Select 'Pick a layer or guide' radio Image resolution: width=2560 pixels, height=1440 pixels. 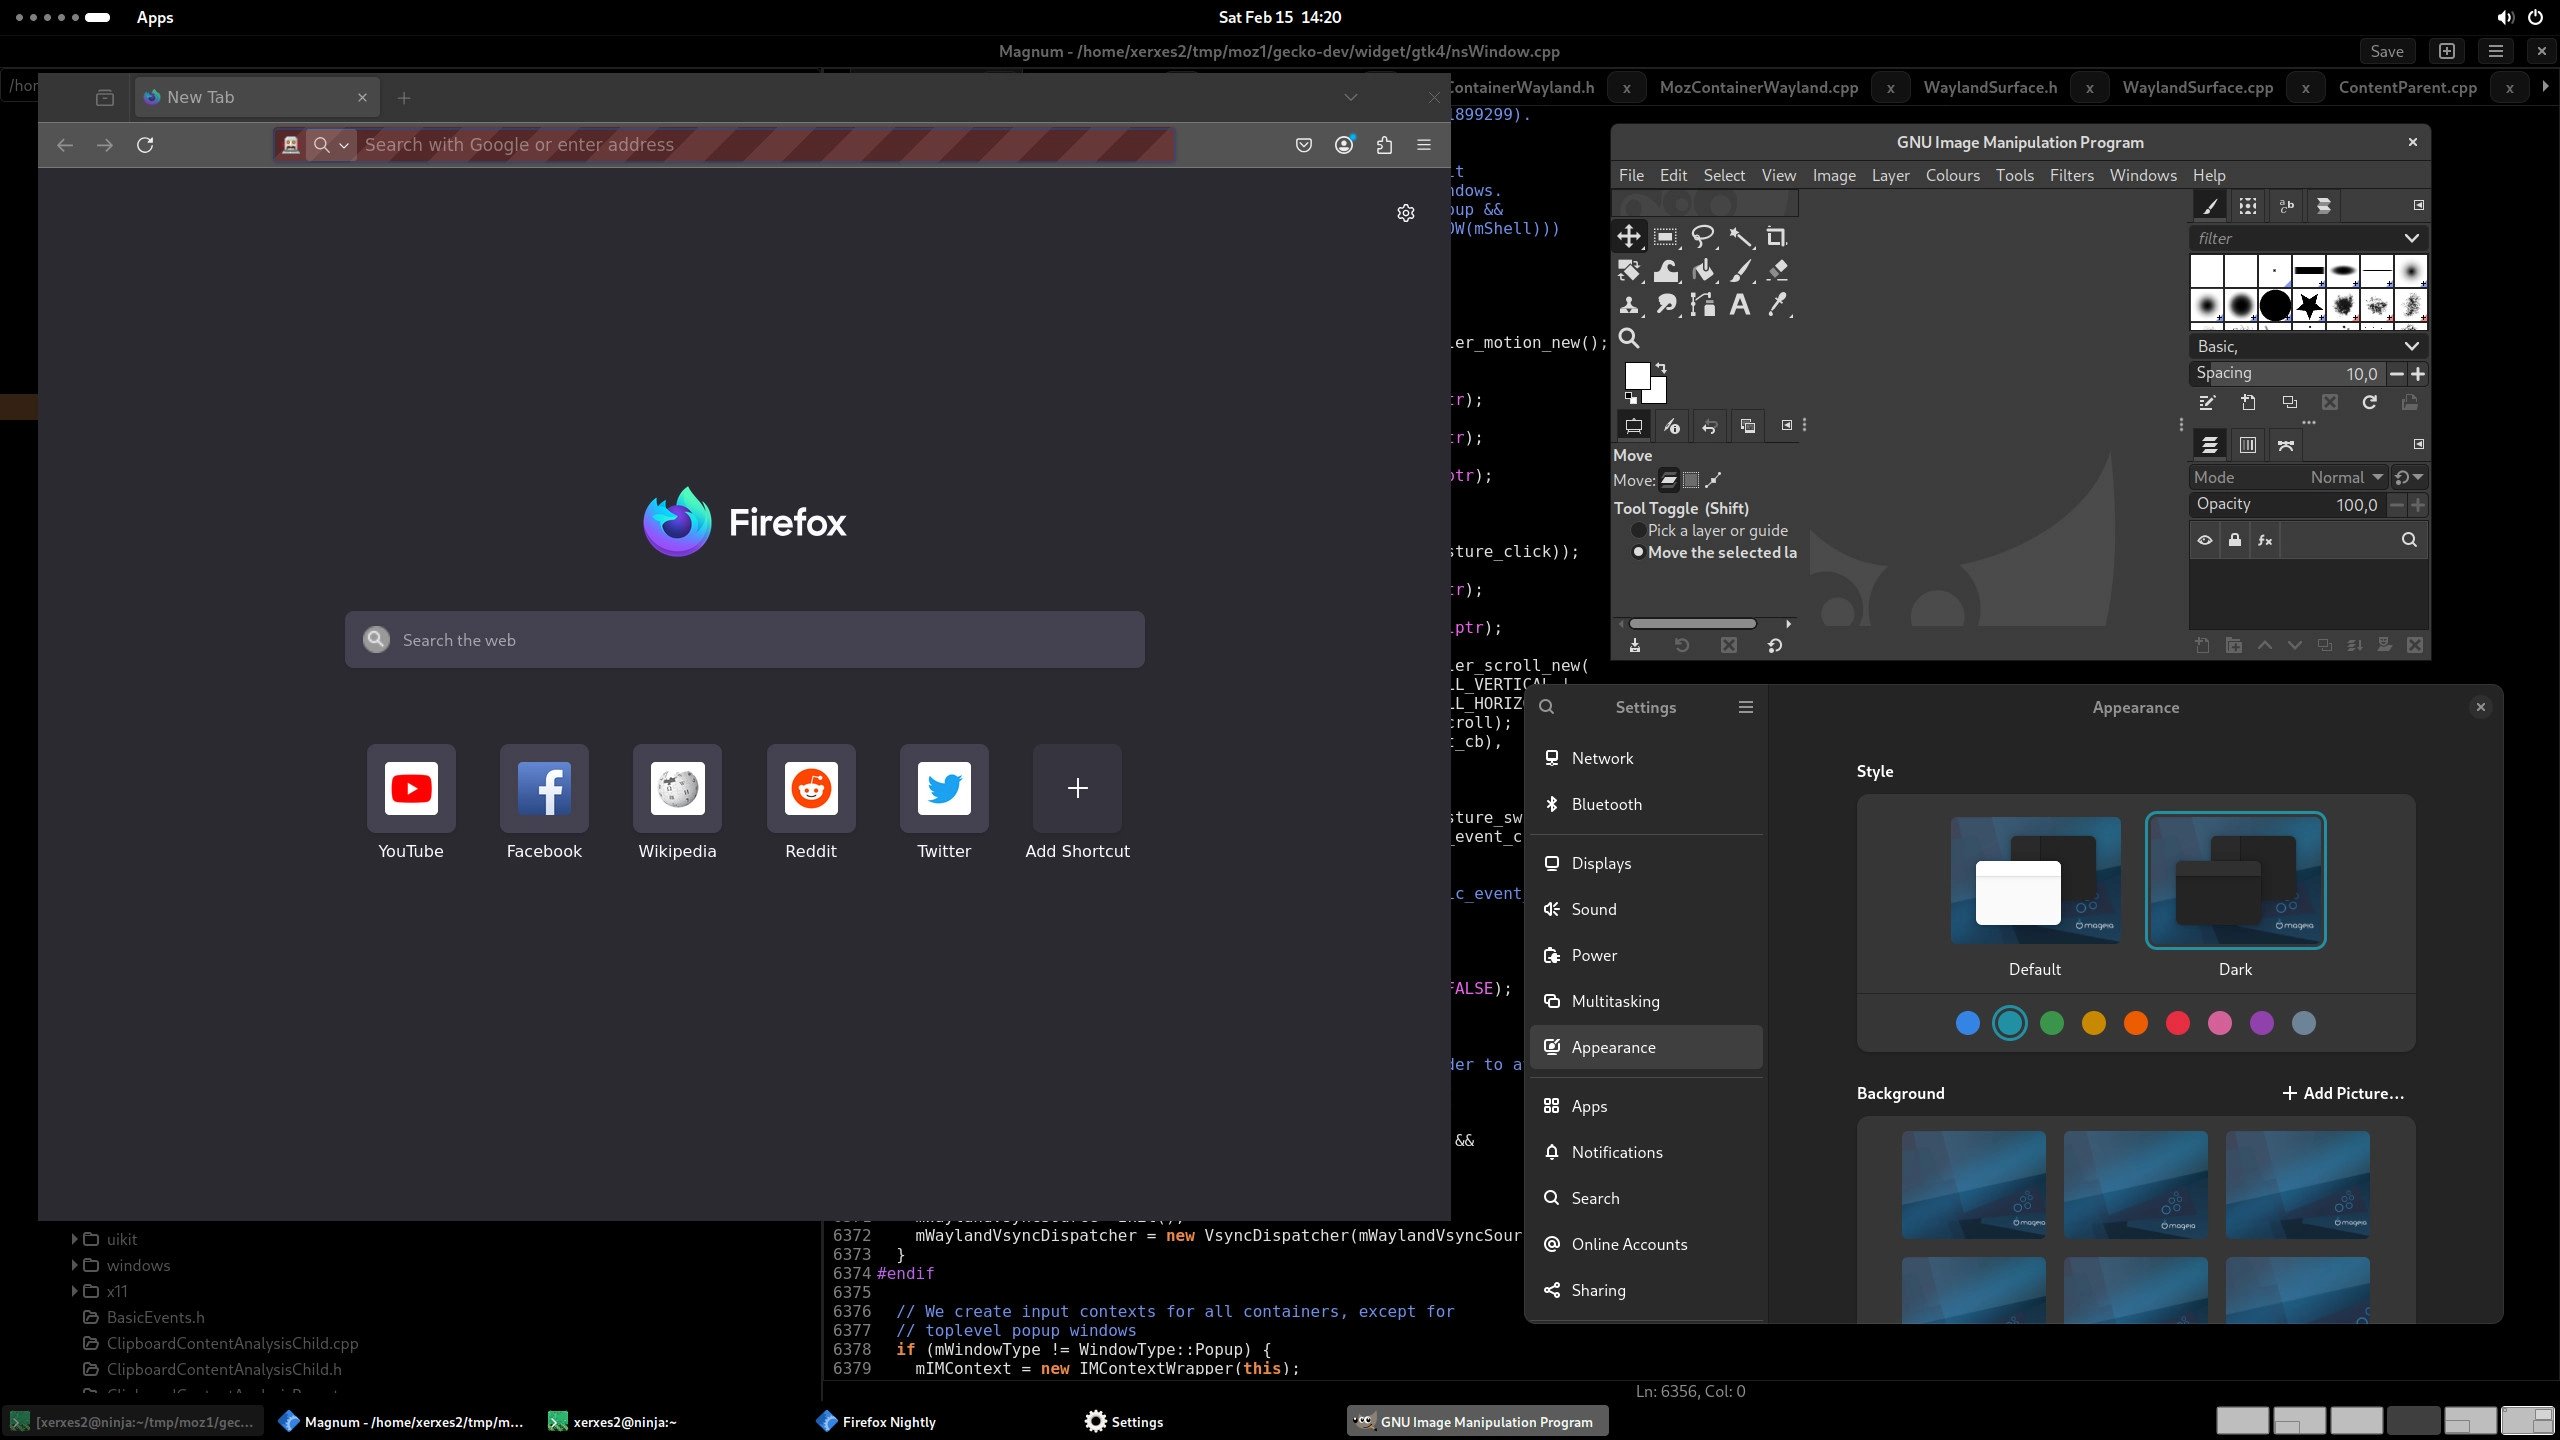click(x=1638, y=531)
